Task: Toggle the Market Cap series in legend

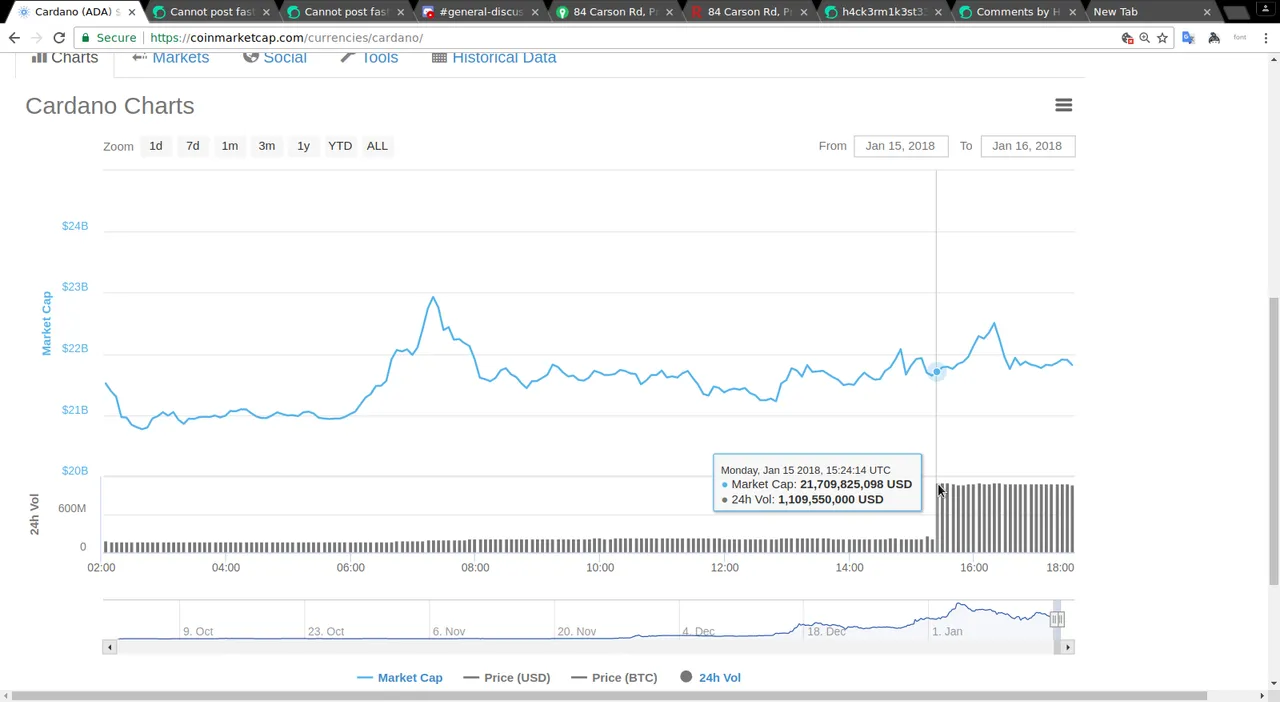Action: tap(400, 678)
